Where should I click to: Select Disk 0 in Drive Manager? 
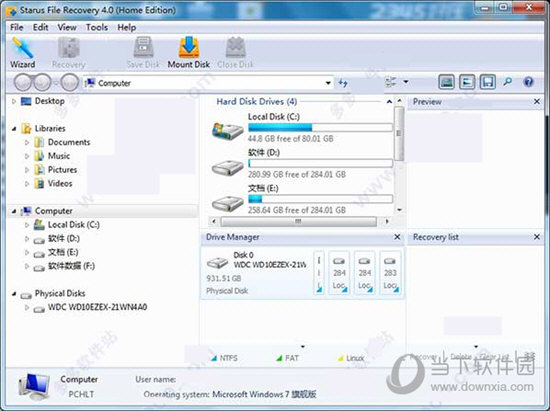point(256,273)
